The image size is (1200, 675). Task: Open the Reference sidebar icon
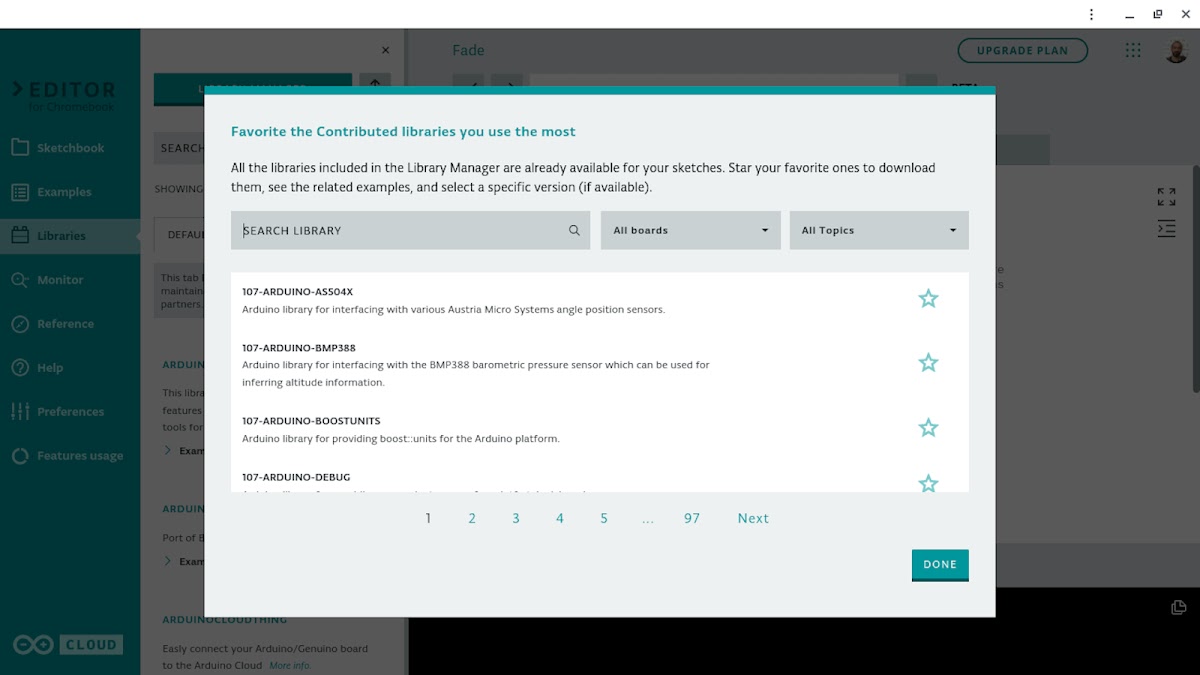[x=20, y=324]
